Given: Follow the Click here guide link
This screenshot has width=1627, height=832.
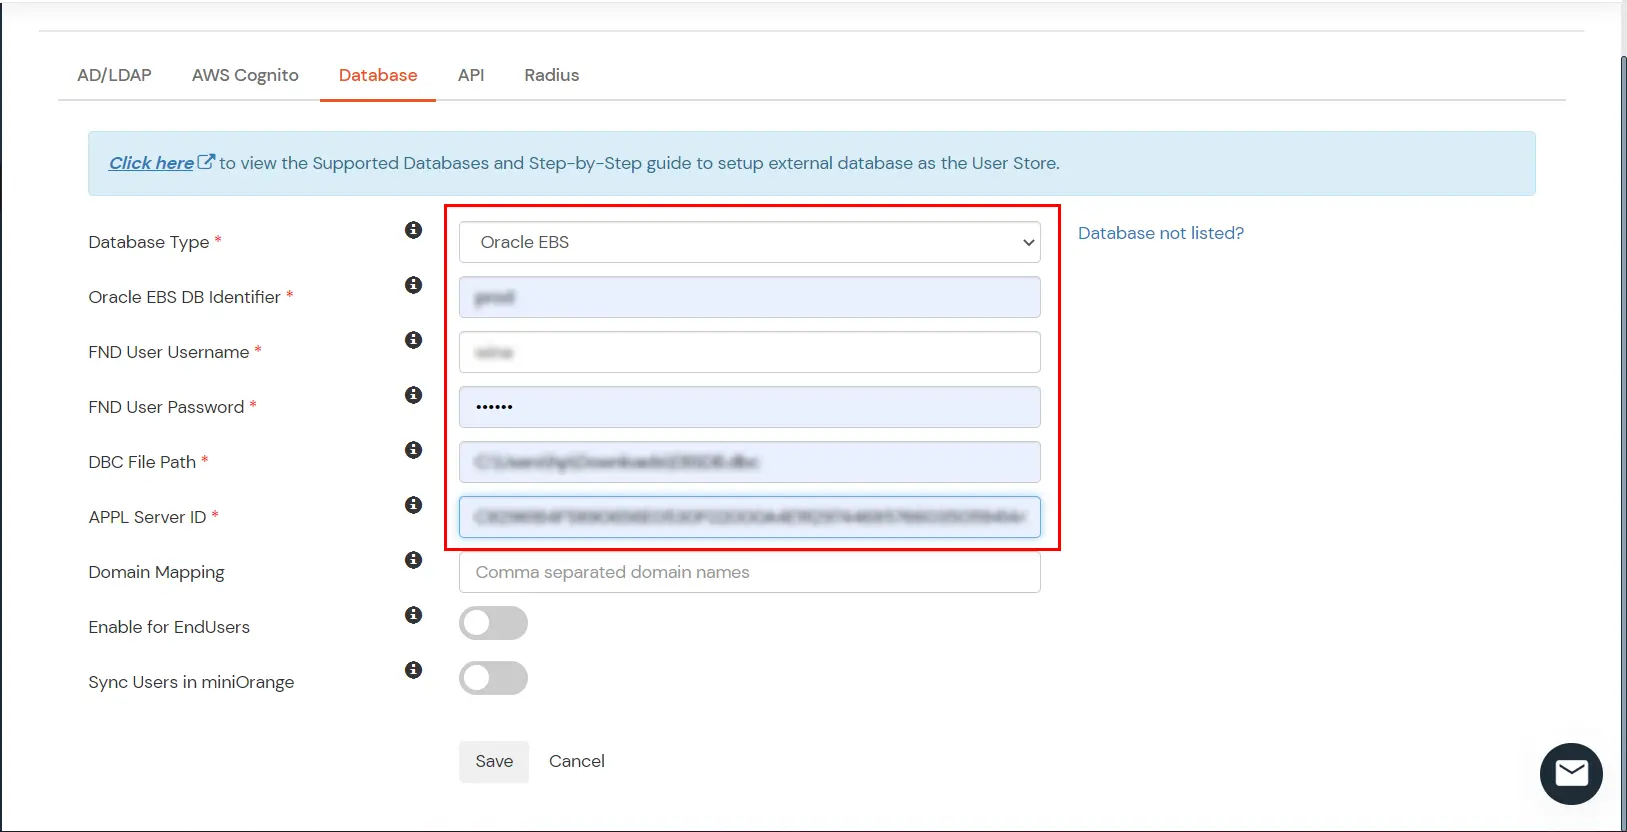Looking at the screenshot, I should [151, 163].
